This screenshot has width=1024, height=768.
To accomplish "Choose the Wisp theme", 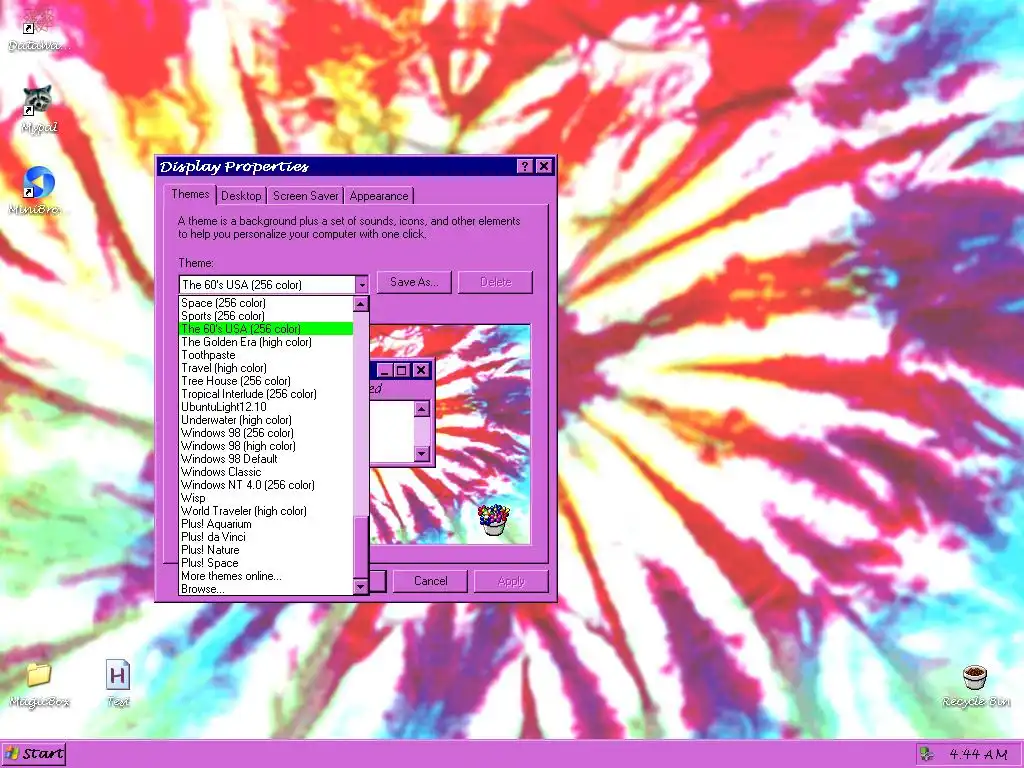I will pos(266,498).
